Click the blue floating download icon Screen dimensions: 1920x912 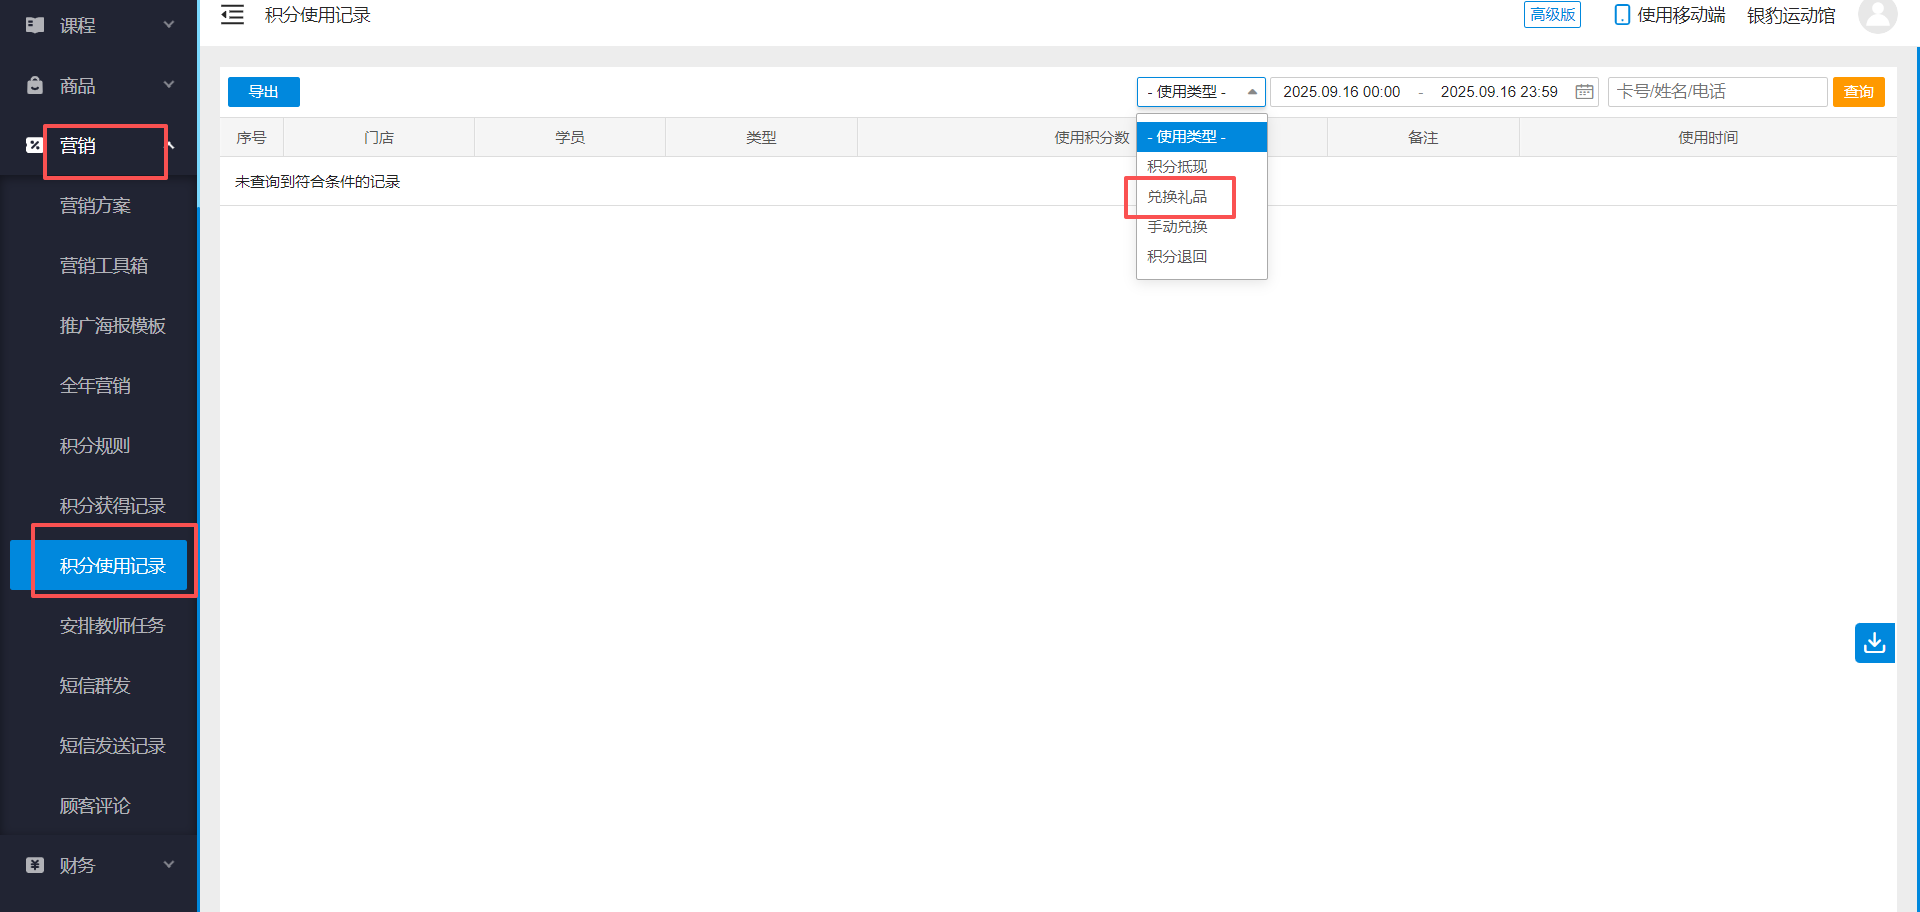[1874, 643]
